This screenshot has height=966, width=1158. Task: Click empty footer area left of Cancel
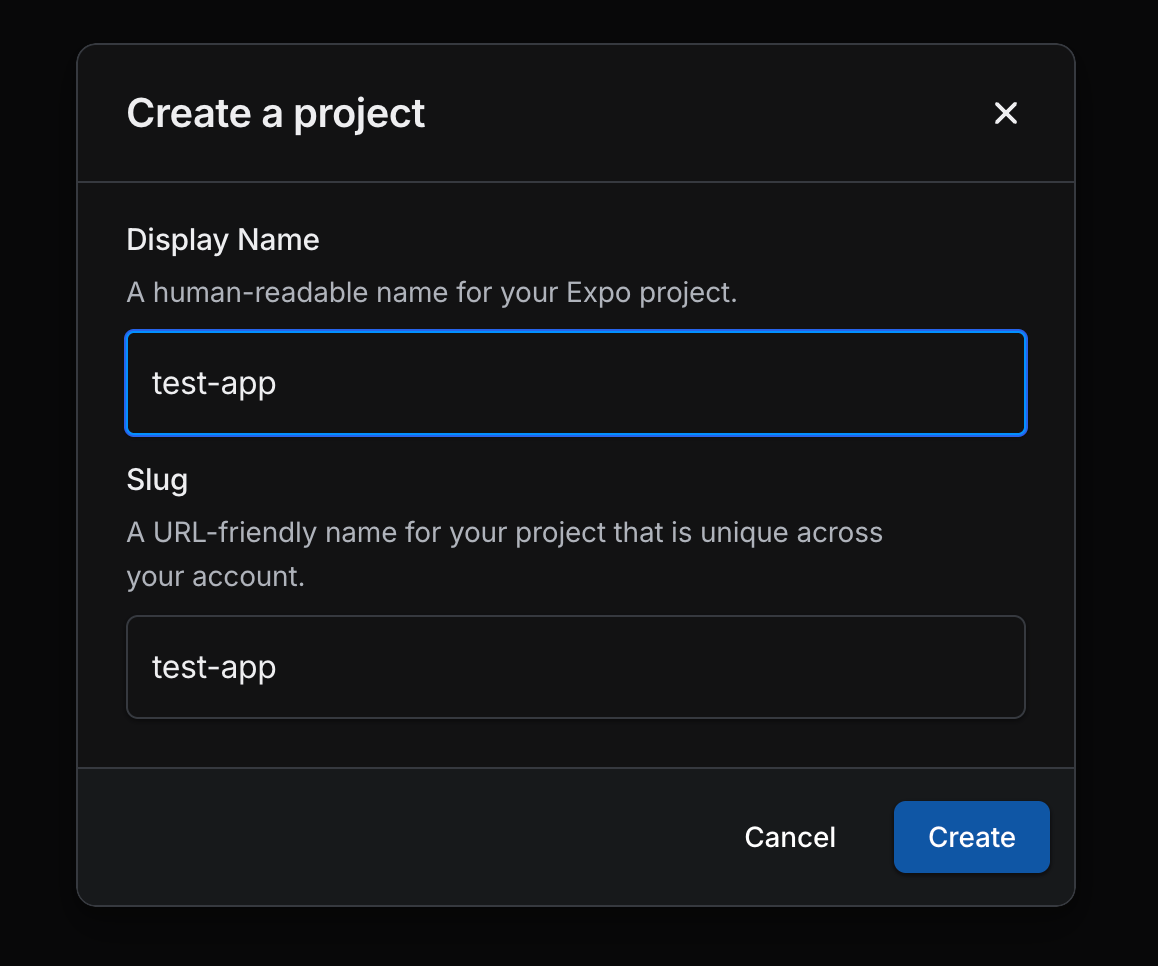coord(400,837)
